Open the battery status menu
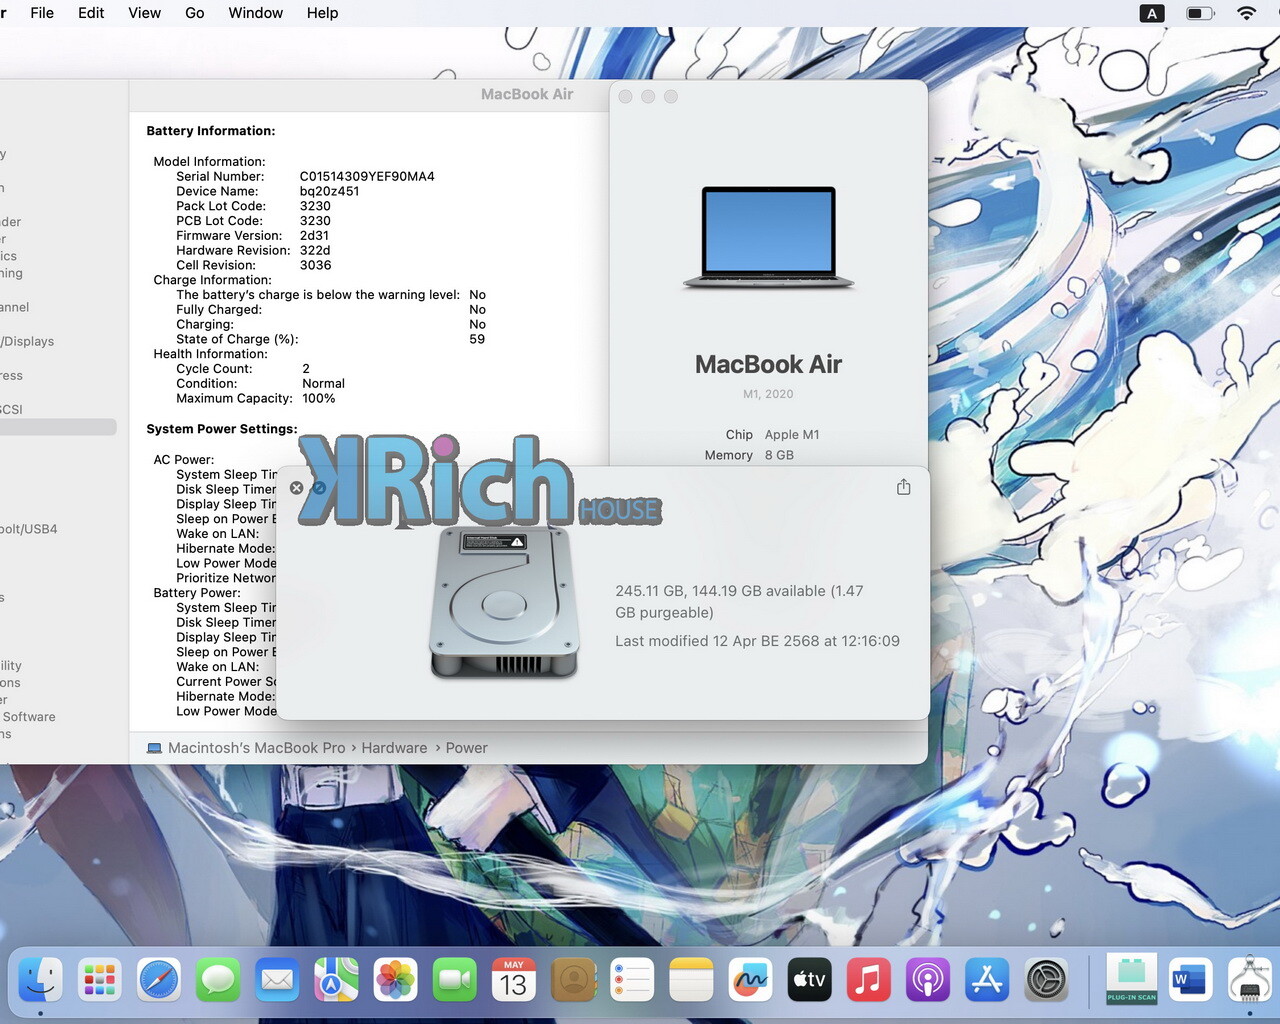The width and height of the screenshot is (1280, 1024). click(x=1200, y=13)
